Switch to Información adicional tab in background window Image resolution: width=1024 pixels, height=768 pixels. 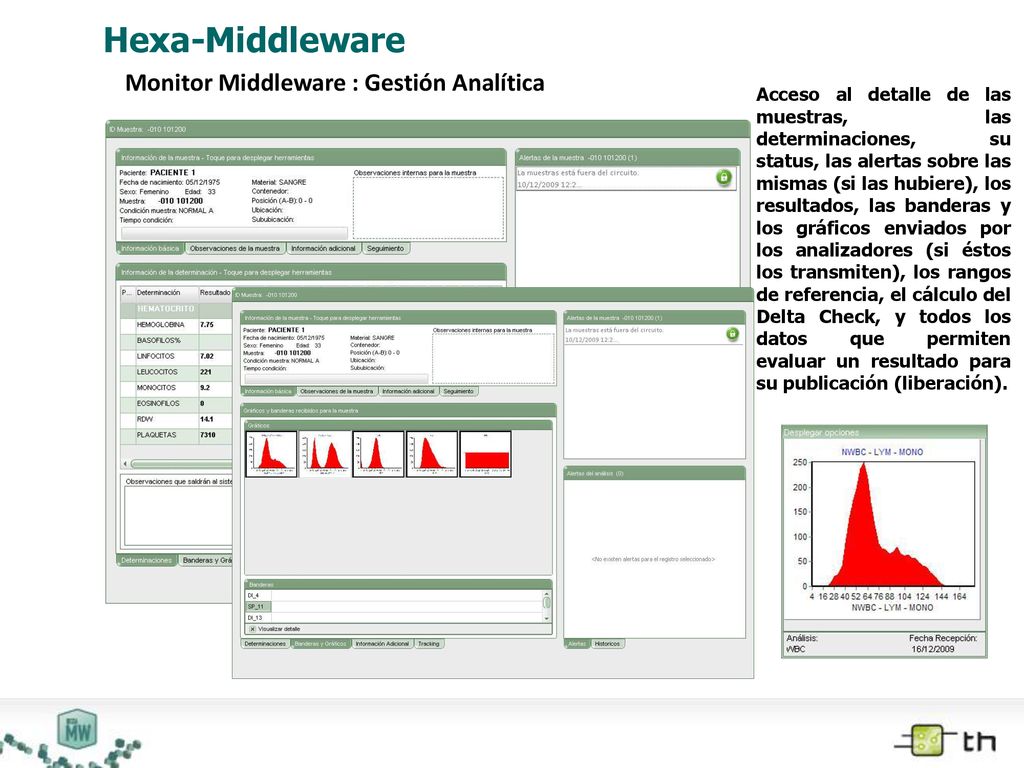323,249
